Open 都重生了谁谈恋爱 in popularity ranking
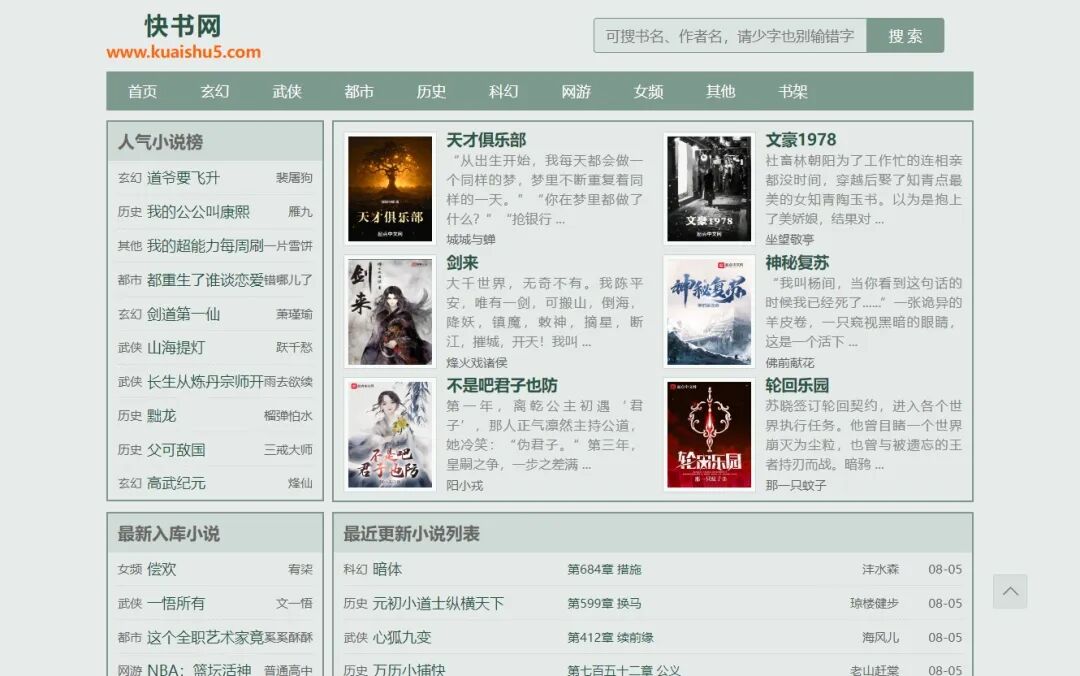 point(205,280)
